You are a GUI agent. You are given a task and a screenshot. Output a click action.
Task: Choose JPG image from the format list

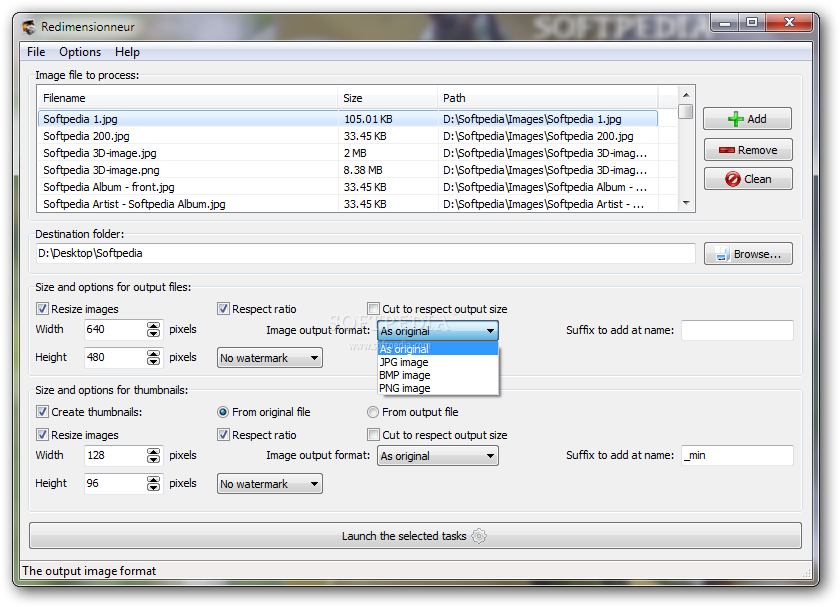click(x=438, y=362)
